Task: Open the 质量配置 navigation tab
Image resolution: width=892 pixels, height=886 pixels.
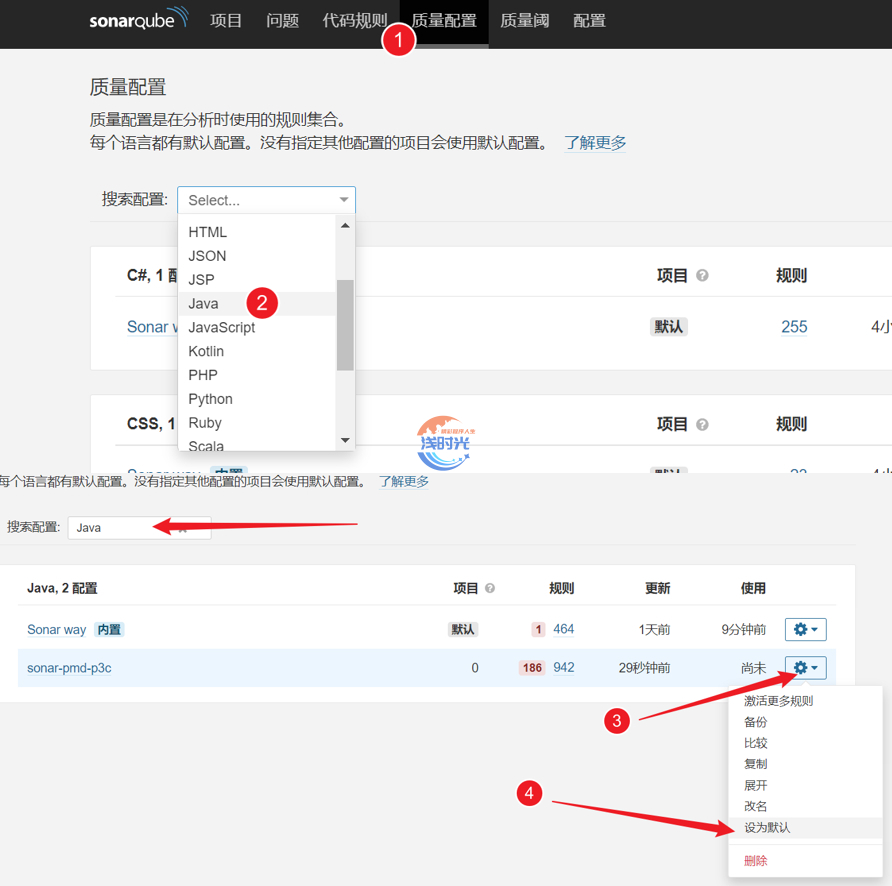Action: pos(444,21)
